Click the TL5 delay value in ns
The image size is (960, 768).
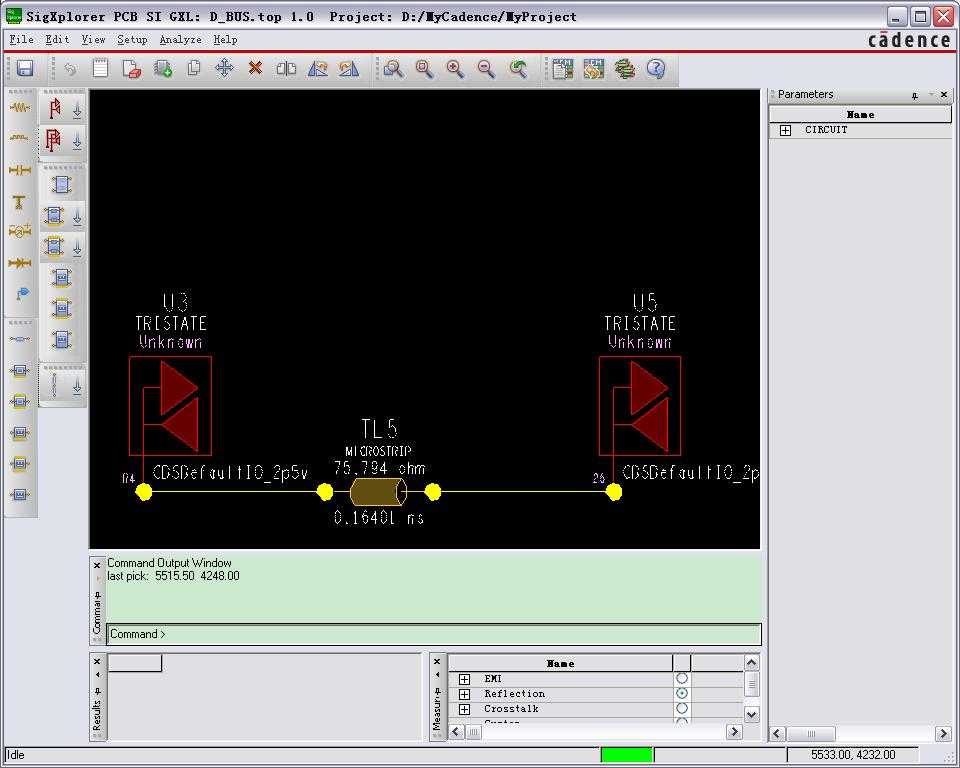click(379, 518)
